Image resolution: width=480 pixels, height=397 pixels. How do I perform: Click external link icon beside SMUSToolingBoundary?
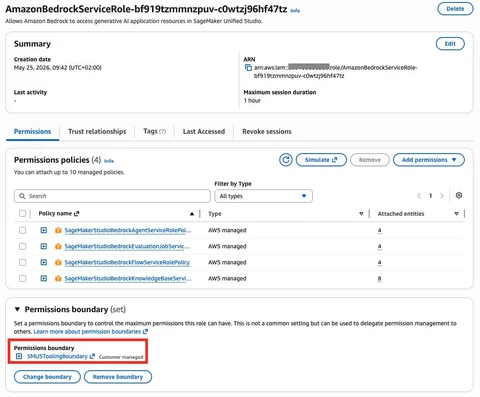(x=92, y=356)
